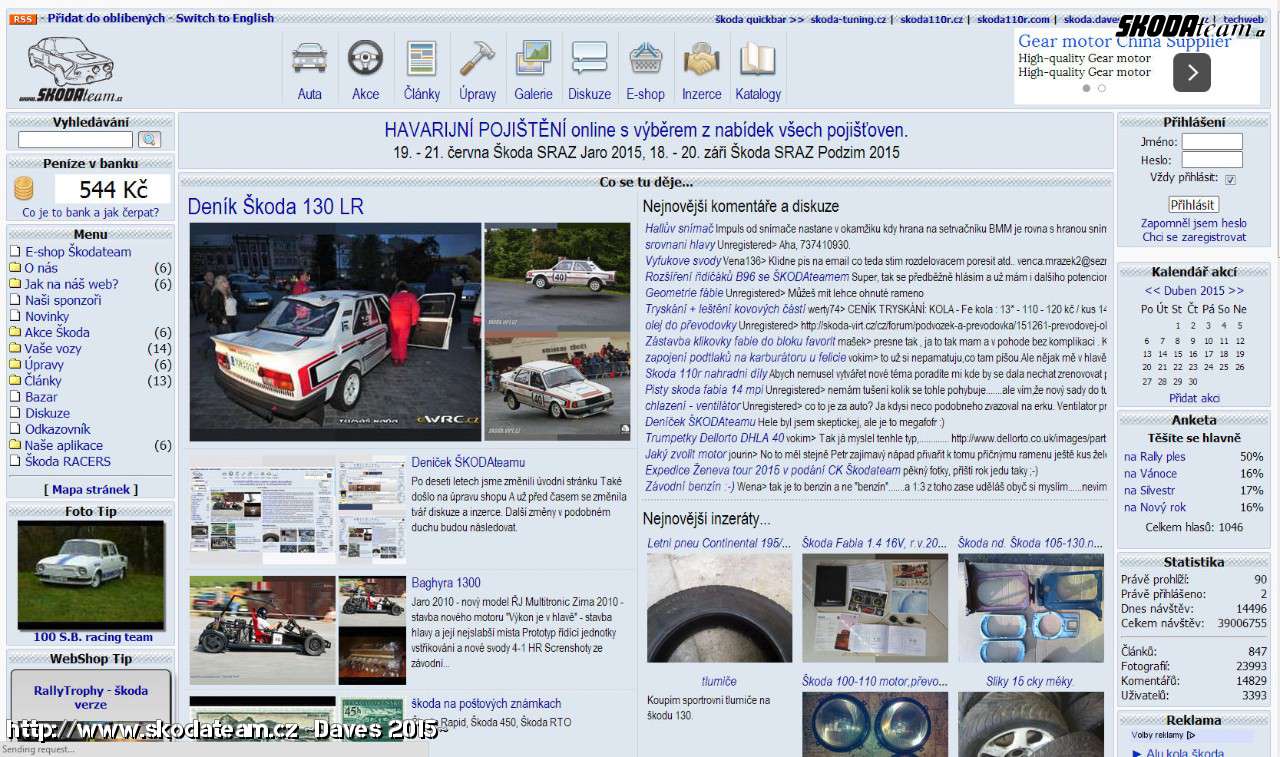Go to Diskuze speech bubble icon
1280x757 pixels.
(589, 59)
